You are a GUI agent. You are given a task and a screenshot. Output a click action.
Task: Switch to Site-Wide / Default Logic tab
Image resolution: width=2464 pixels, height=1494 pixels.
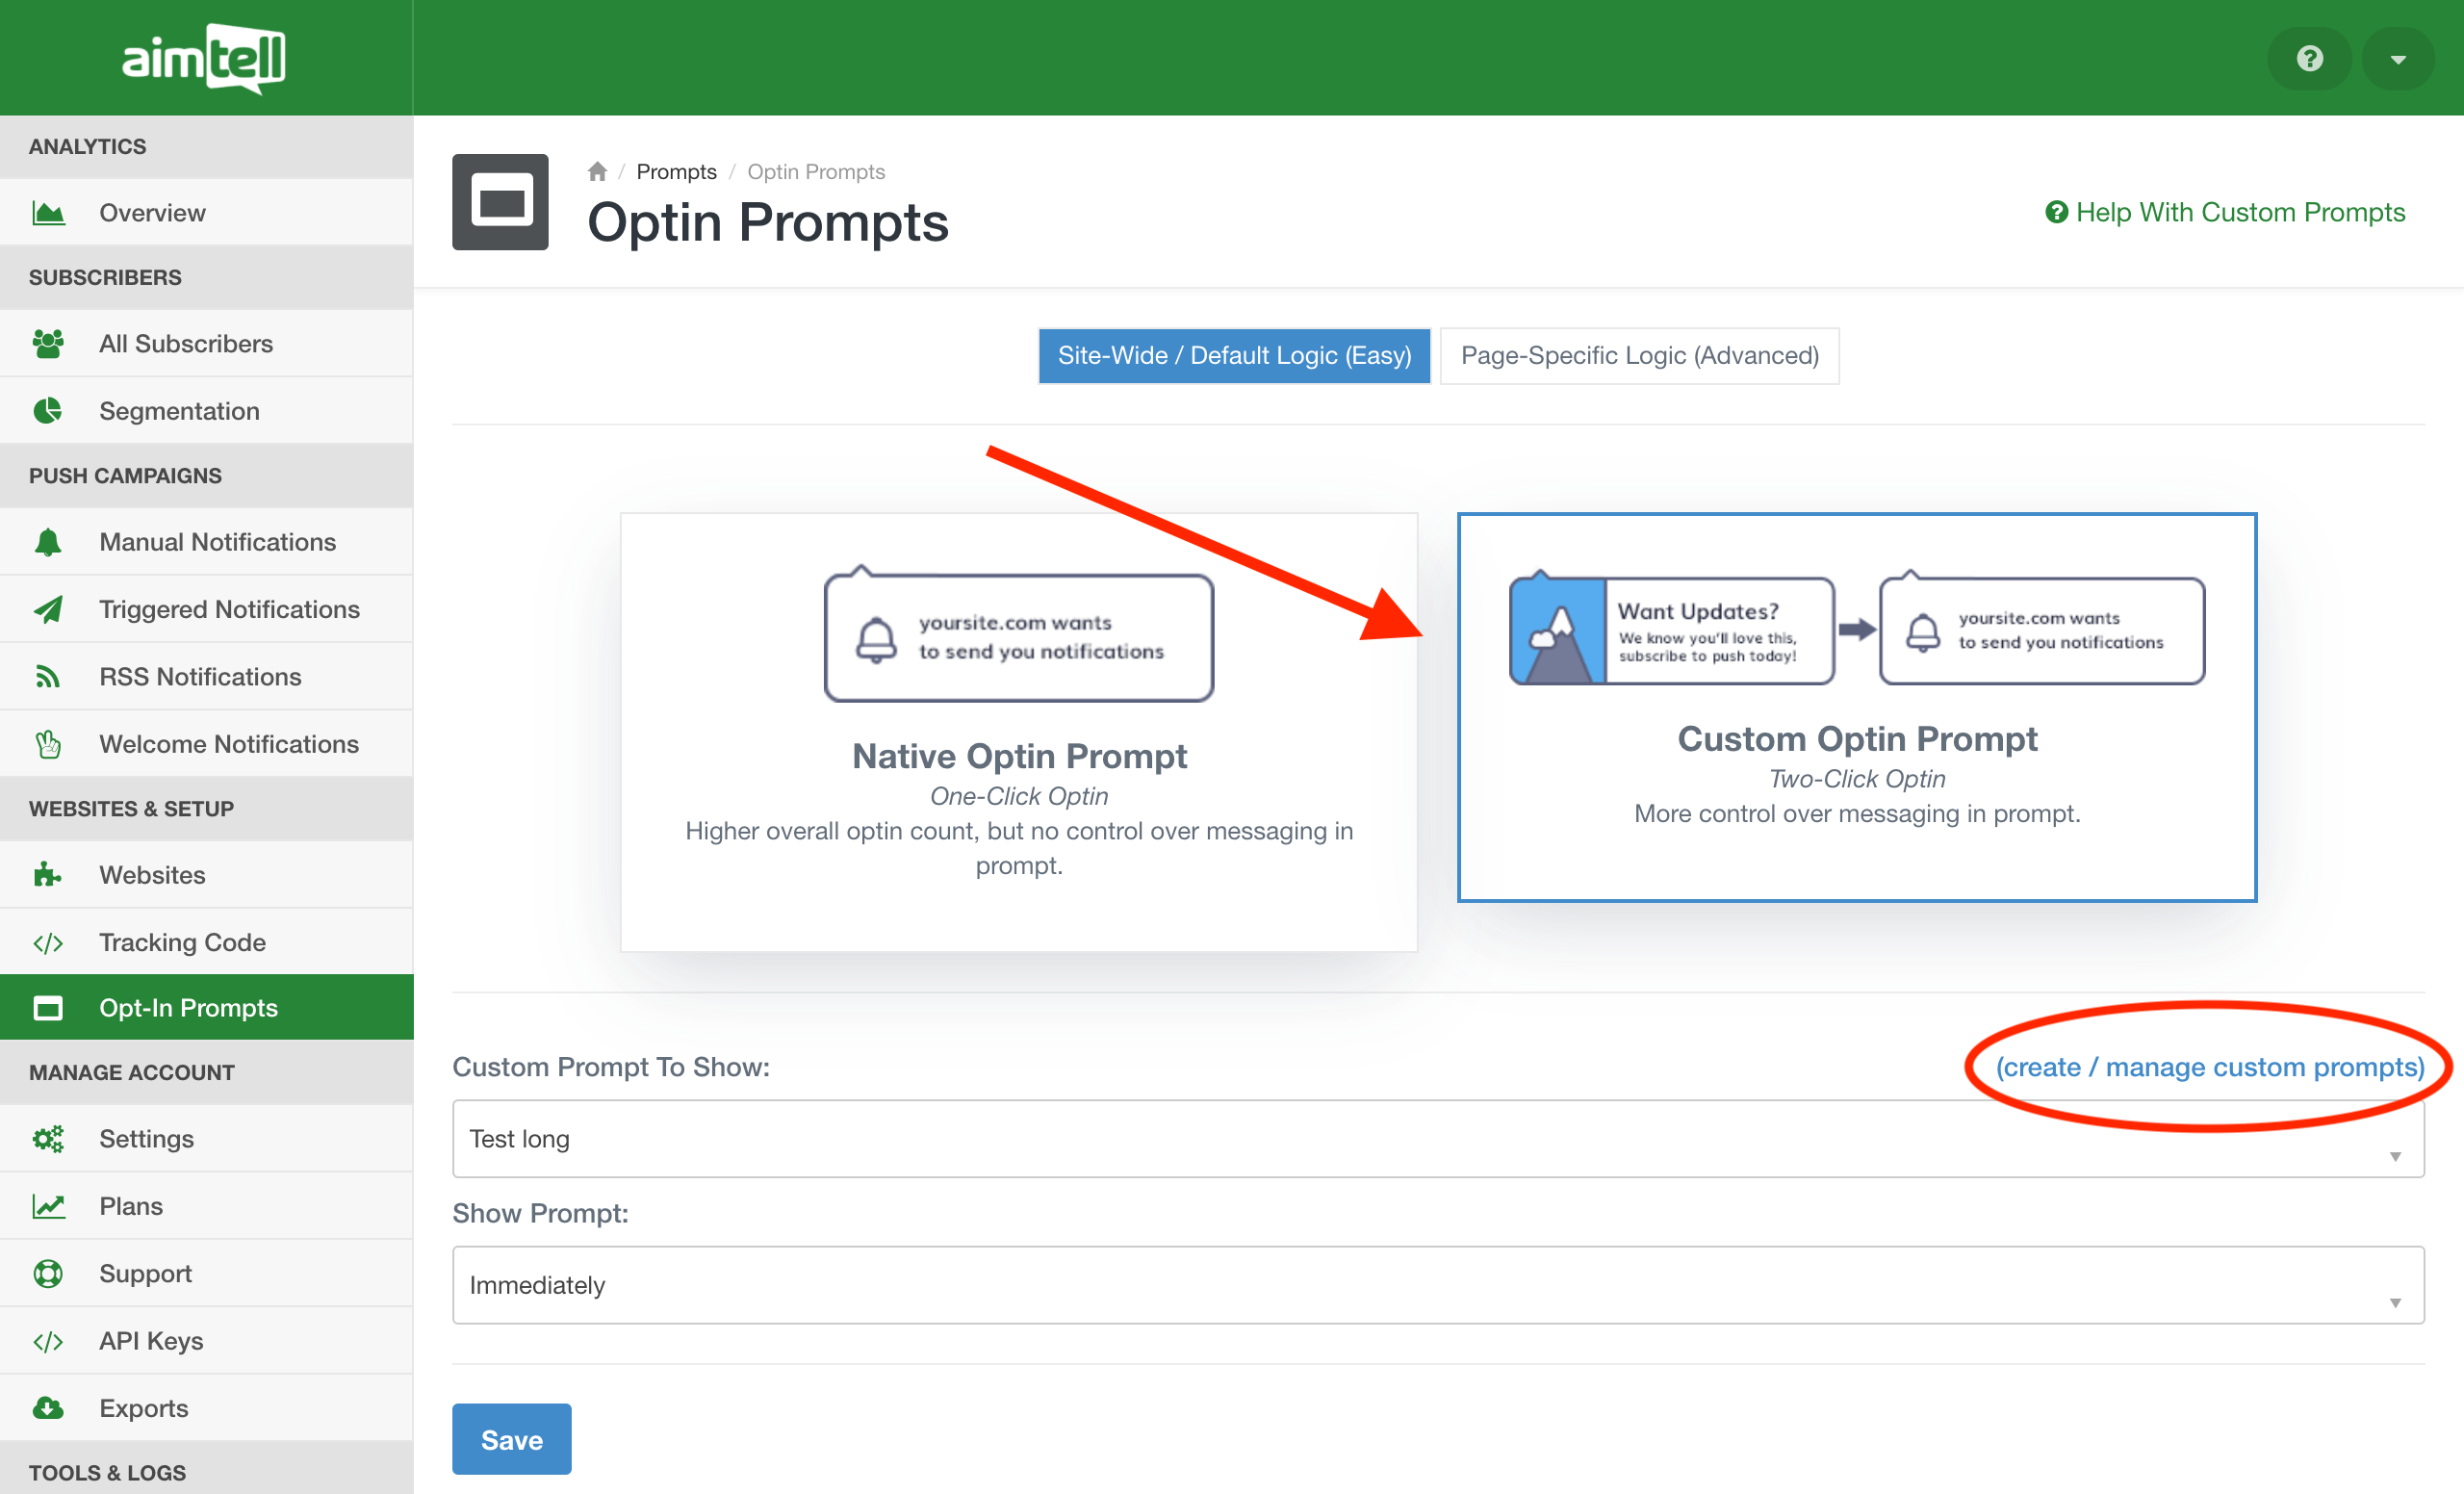(x=1234, y=356)
